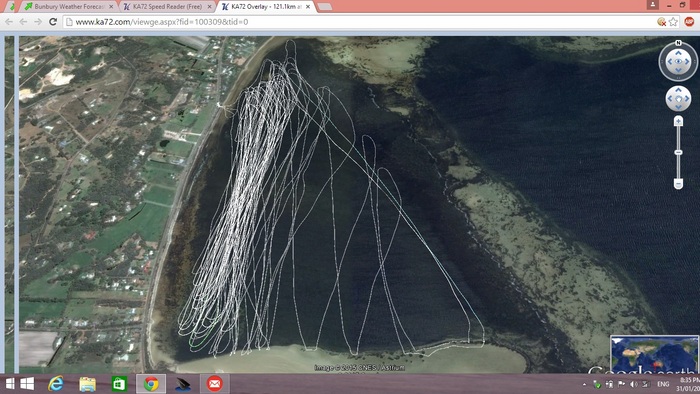The width and height of the screenshot is (700, 394).
Task: Zoom in using the plus button
Action: coord(678,121)
